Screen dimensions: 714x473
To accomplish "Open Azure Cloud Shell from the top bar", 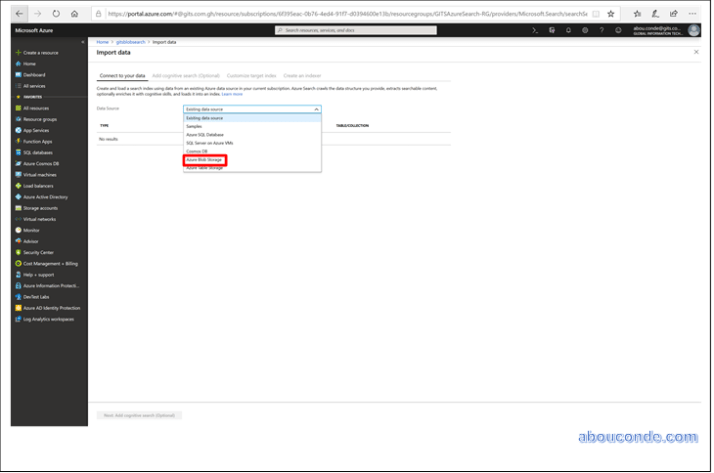I will click(536, 31).
